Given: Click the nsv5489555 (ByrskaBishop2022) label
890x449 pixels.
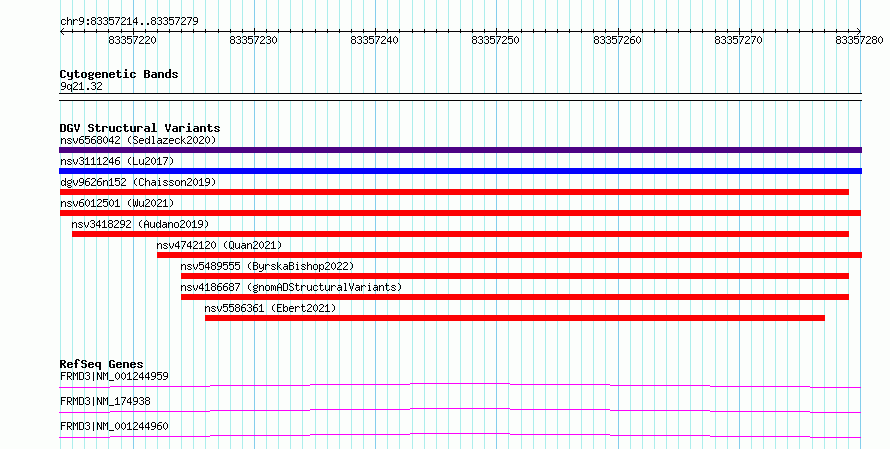Looking at the screenshot, I should coord(267,266).
